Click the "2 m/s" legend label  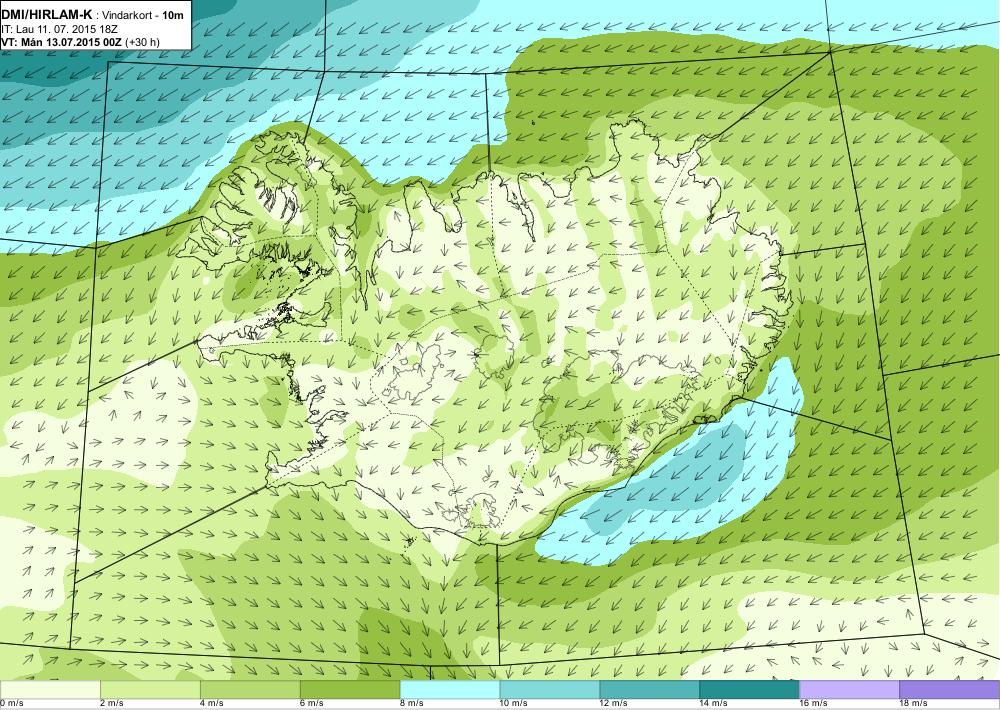tap(112, 704)
